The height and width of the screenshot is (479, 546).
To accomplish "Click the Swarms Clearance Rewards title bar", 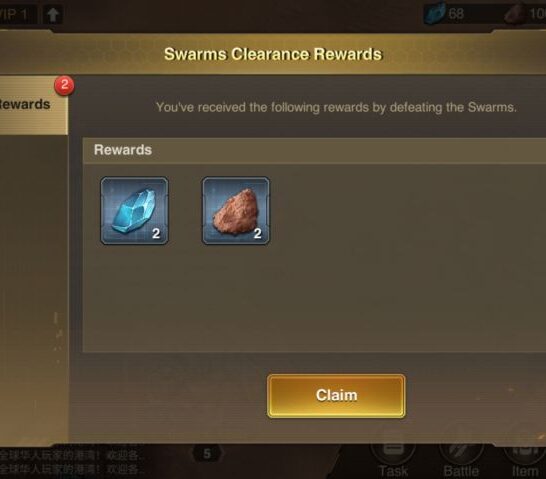I will [273, 54].
